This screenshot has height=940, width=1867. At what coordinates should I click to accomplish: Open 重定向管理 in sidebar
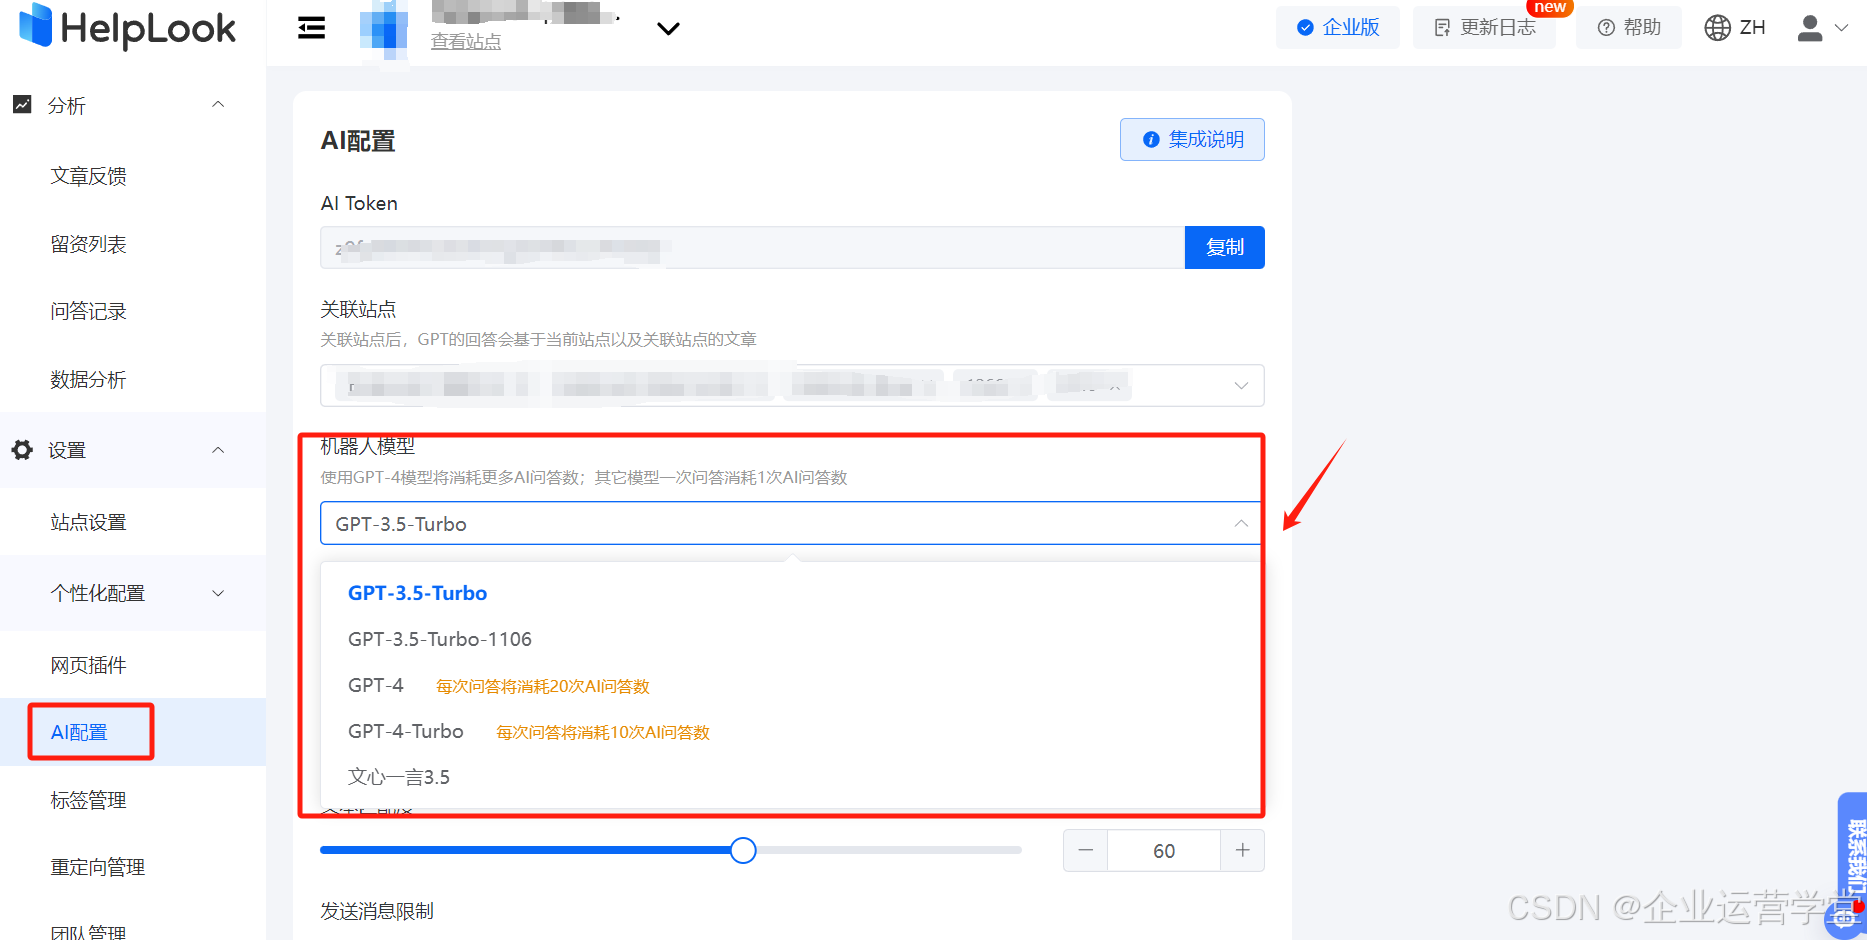[98, 867]
